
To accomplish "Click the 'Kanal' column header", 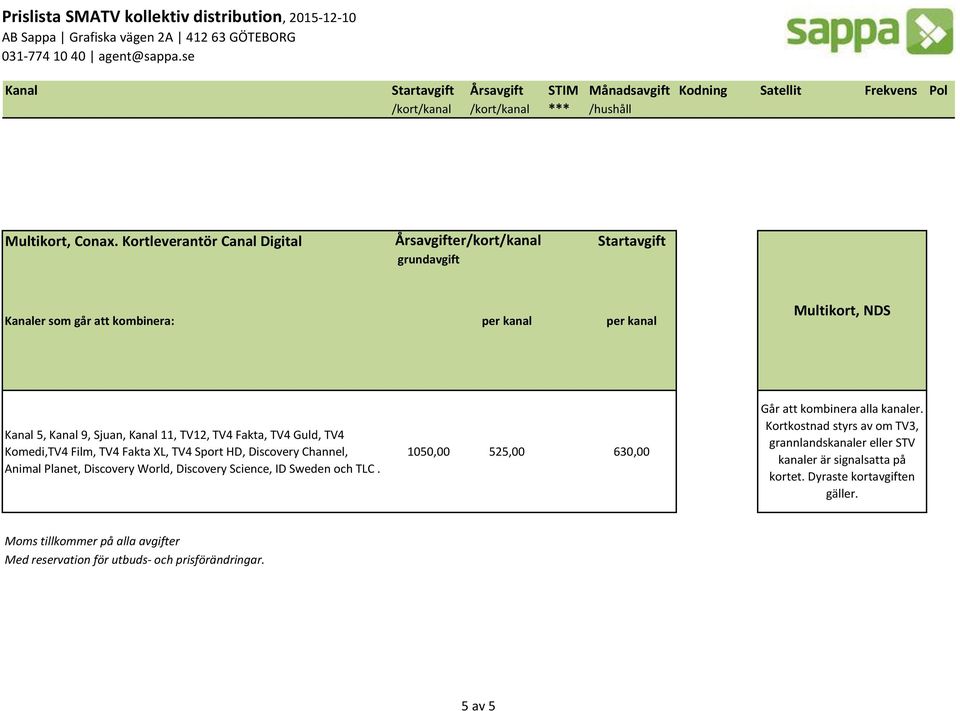I will (x=21, y=91).
